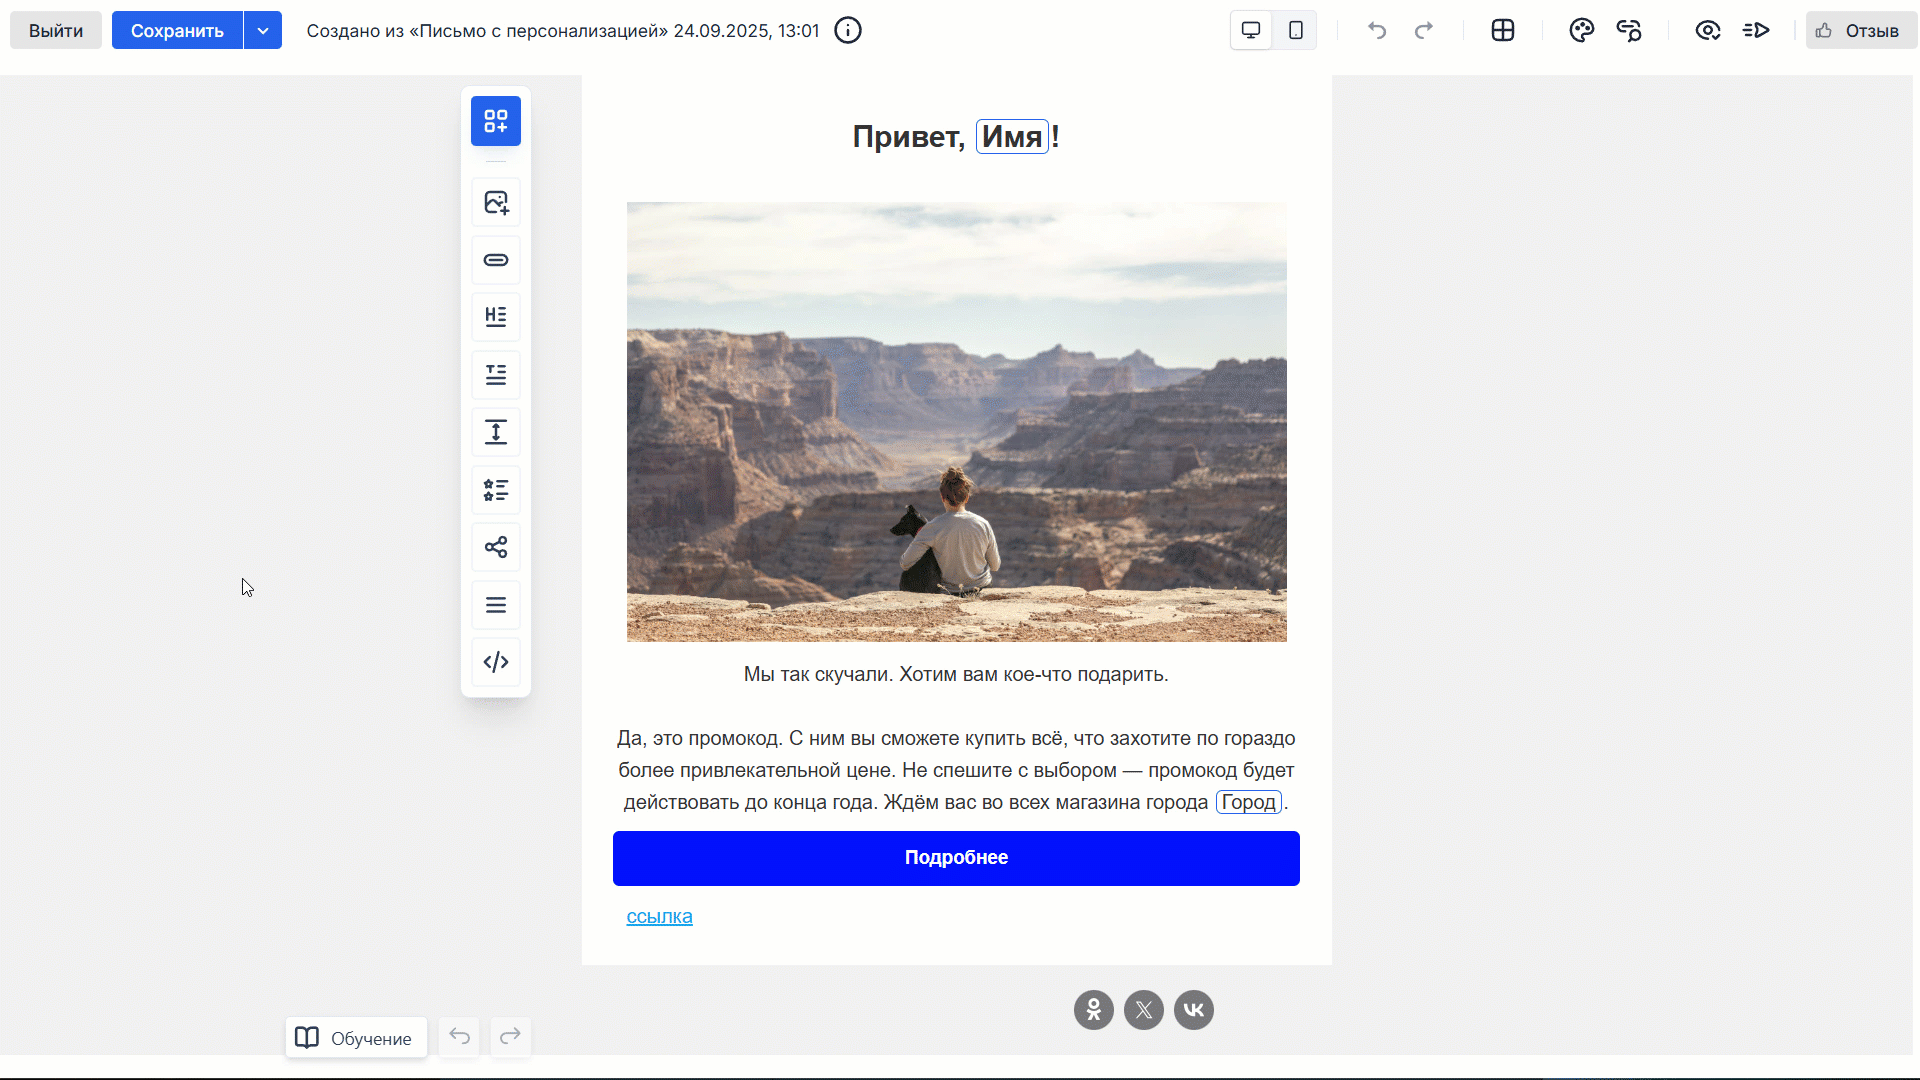Insert a heading block
Image resolution: width=1920 pixels, height=1080 pixels.
point(496,317)
